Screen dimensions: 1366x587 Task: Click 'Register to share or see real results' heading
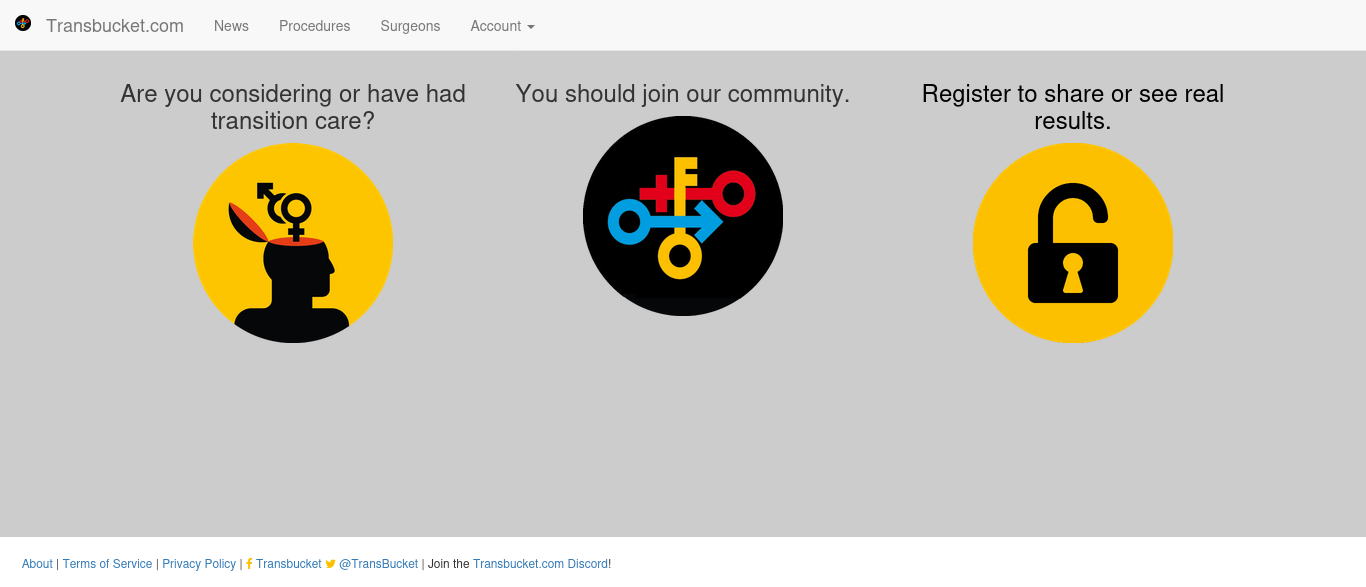1073,107
